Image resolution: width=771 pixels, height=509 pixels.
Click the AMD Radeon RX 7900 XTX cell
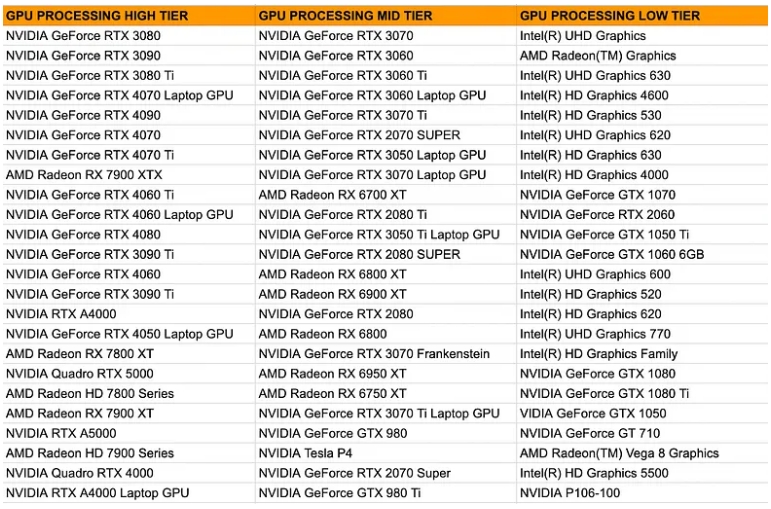[x=129, y=175]
